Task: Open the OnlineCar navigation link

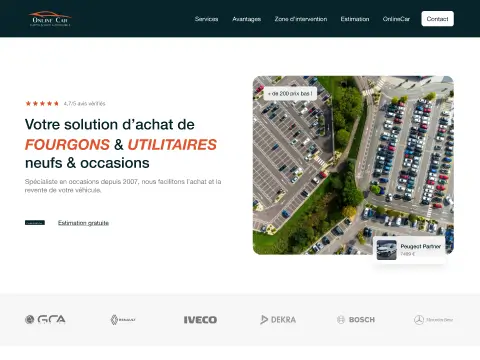Action: (396, 19)
